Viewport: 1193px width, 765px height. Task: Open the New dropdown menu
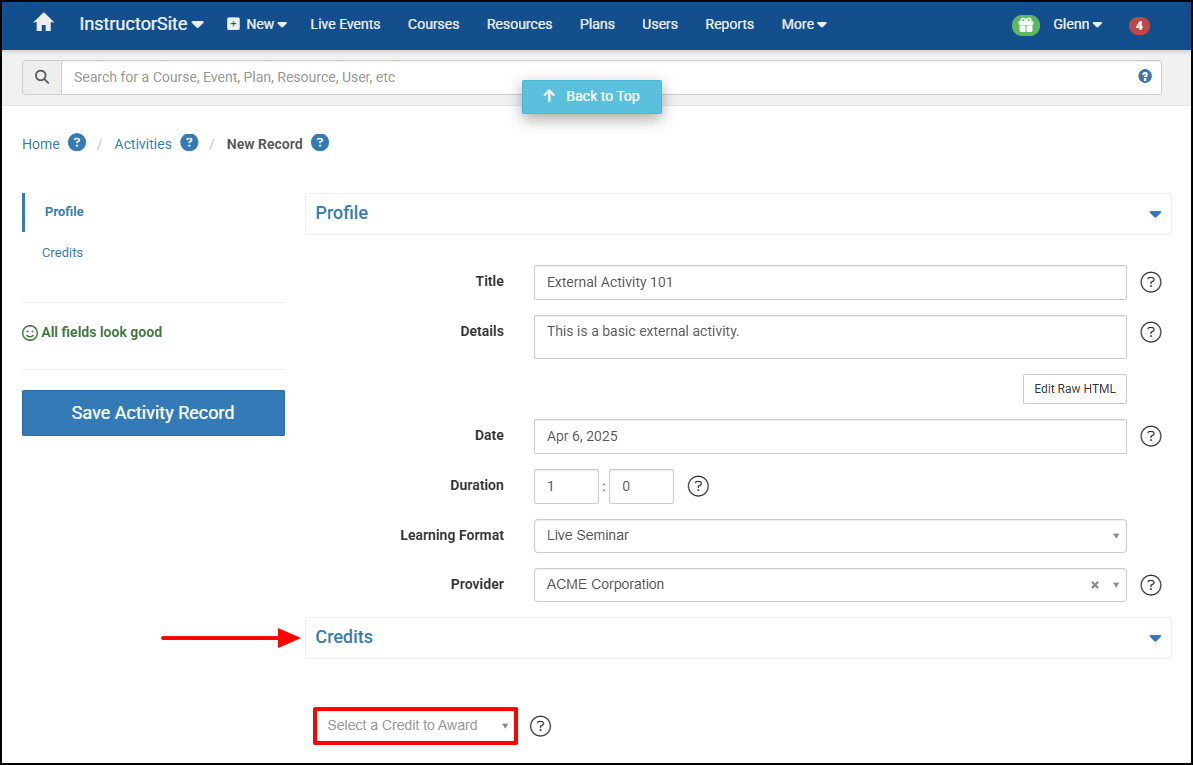click(257, 24)
